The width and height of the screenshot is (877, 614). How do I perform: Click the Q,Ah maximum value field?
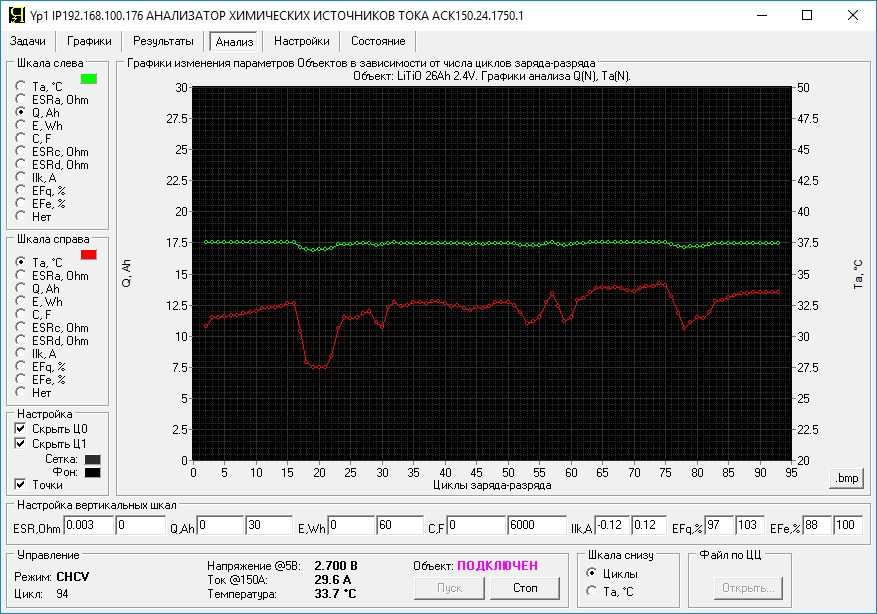pos(267,525)
